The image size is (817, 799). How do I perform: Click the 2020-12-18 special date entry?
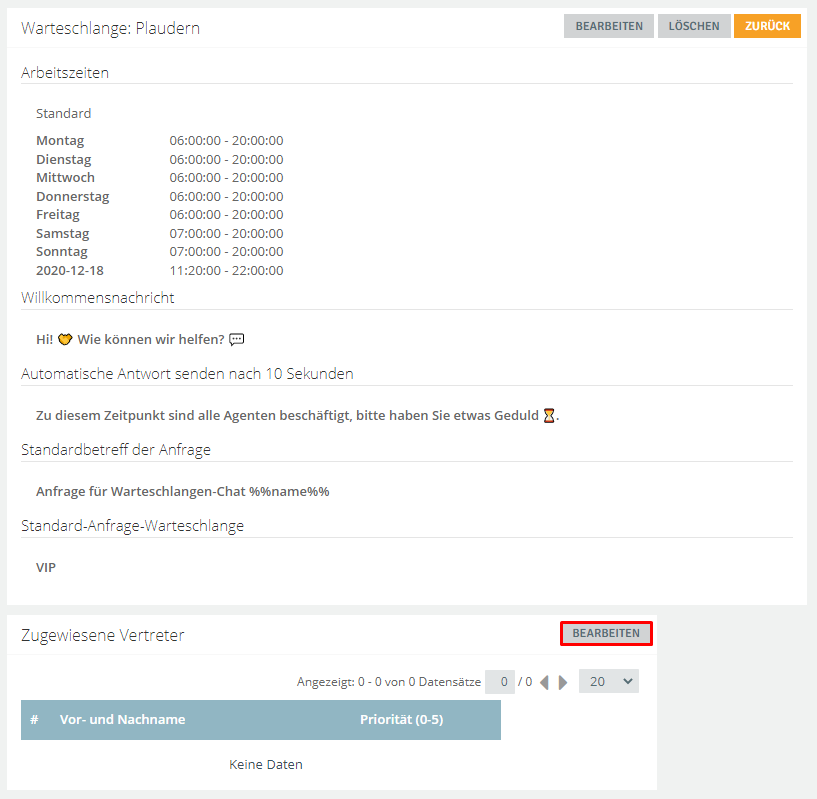70,271
